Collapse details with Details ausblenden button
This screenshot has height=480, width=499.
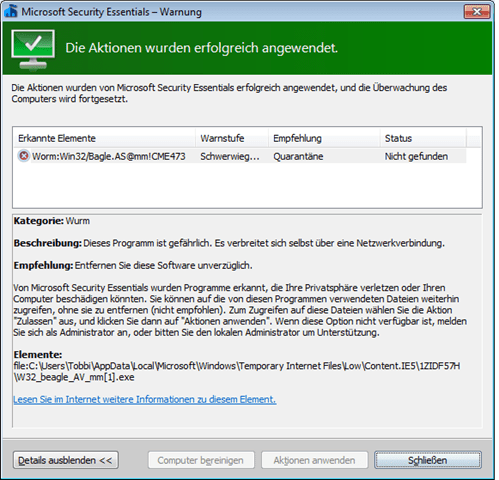tap(66, 460)
